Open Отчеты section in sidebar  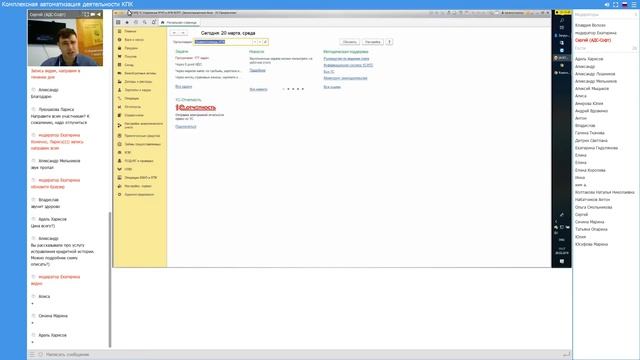coord(132,107)
